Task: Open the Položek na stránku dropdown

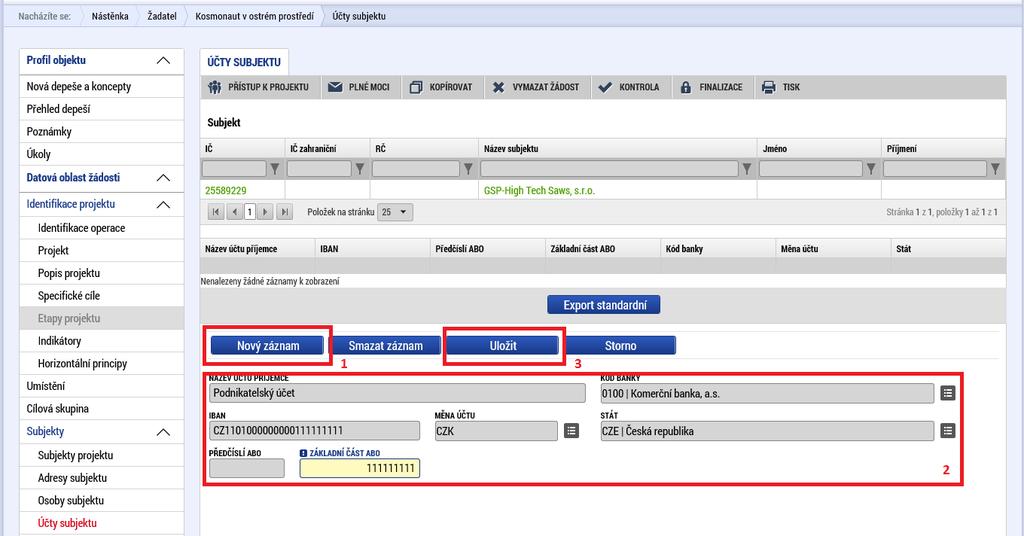Action: coord(395,212)
